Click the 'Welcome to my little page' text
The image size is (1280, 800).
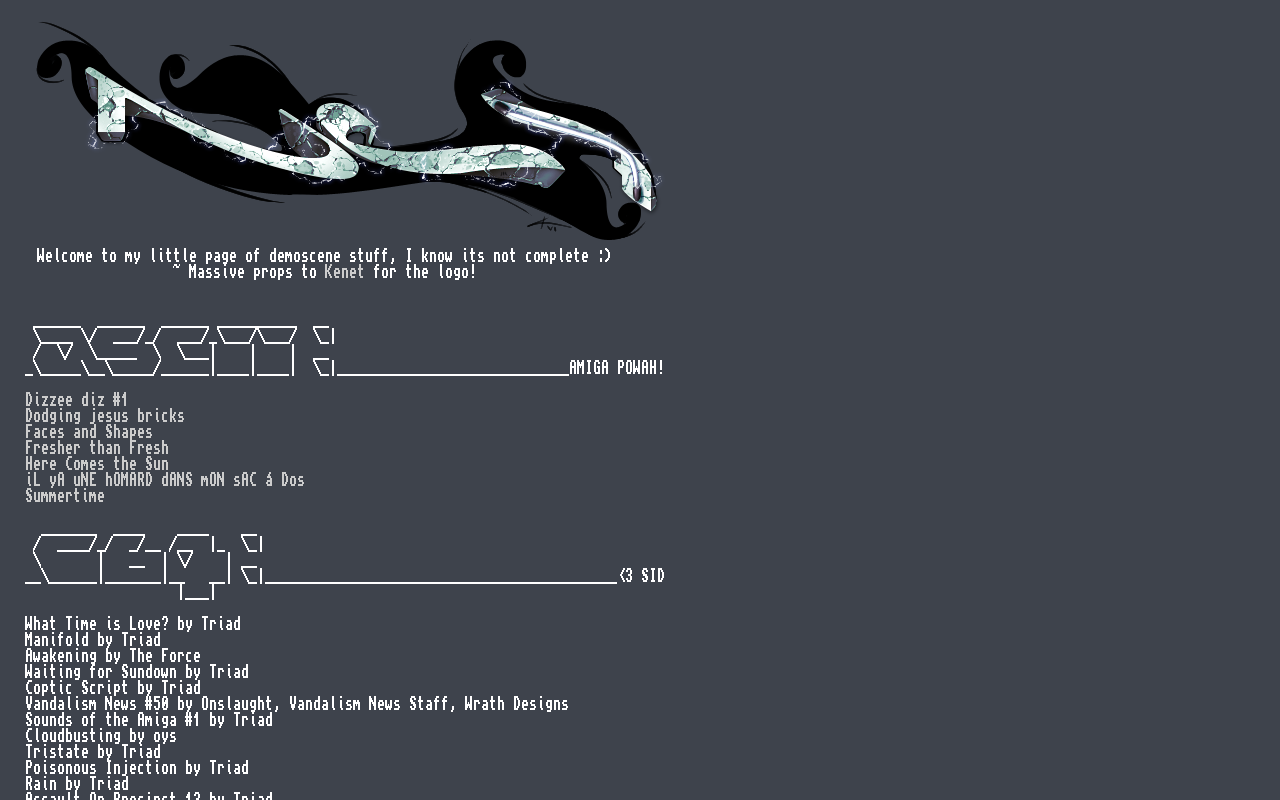click(324, 256)
